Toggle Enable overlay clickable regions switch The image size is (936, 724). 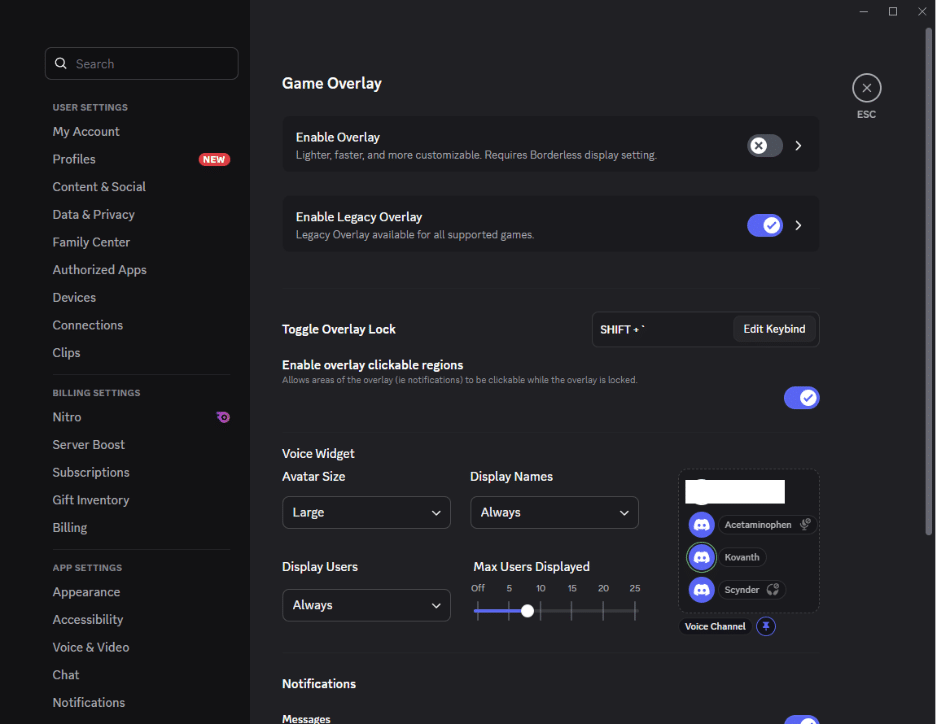click(x=801, y=398)
